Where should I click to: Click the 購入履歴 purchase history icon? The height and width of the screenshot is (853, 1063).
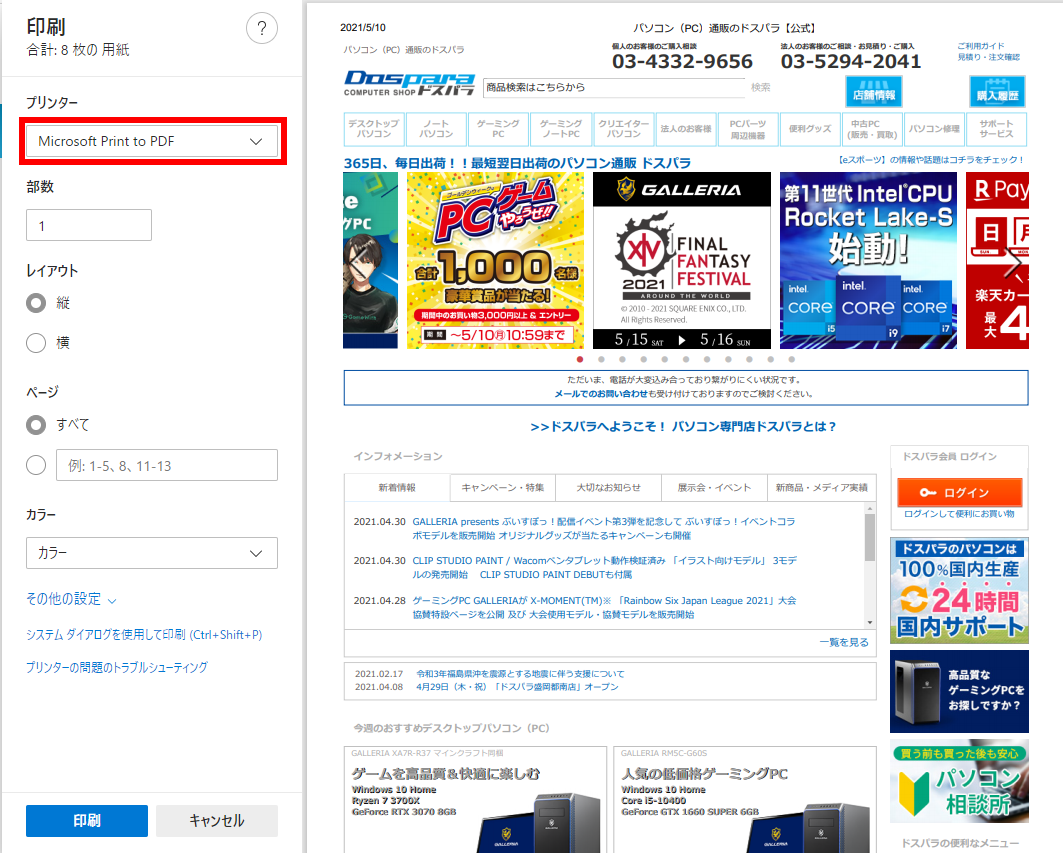(x=997, y=92)
